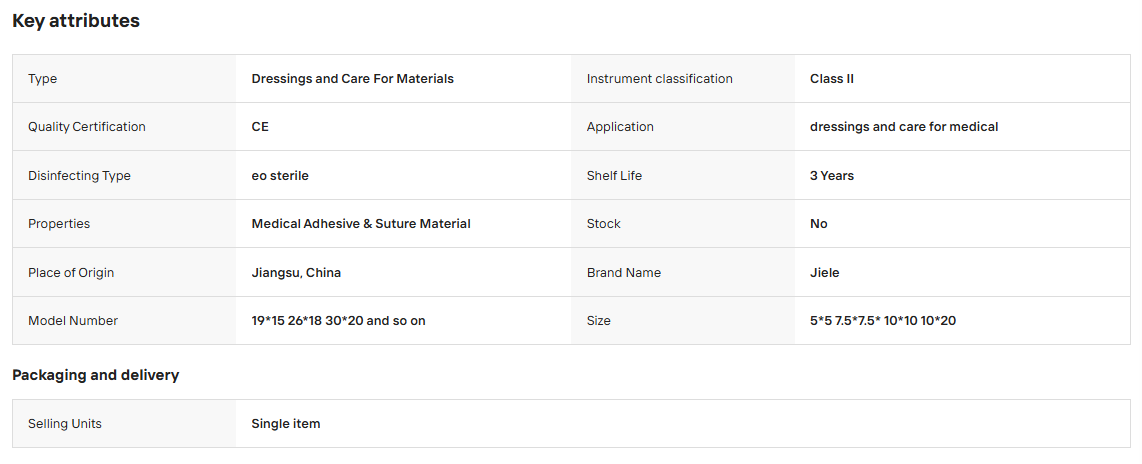
Task: Click the Class II value
Action: (x=832, y=79)
